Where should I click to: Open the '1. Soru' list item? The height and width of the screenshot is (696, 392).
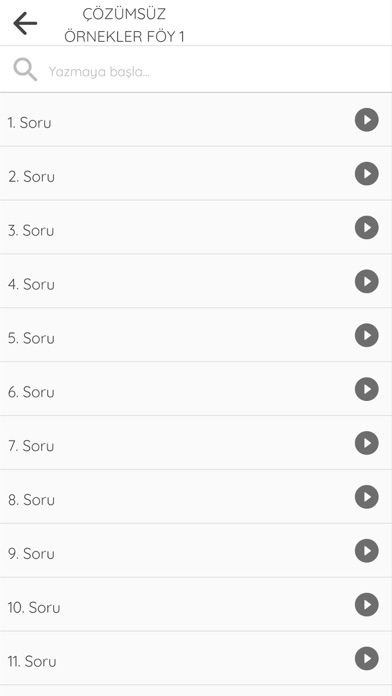(x=196, y=120)
